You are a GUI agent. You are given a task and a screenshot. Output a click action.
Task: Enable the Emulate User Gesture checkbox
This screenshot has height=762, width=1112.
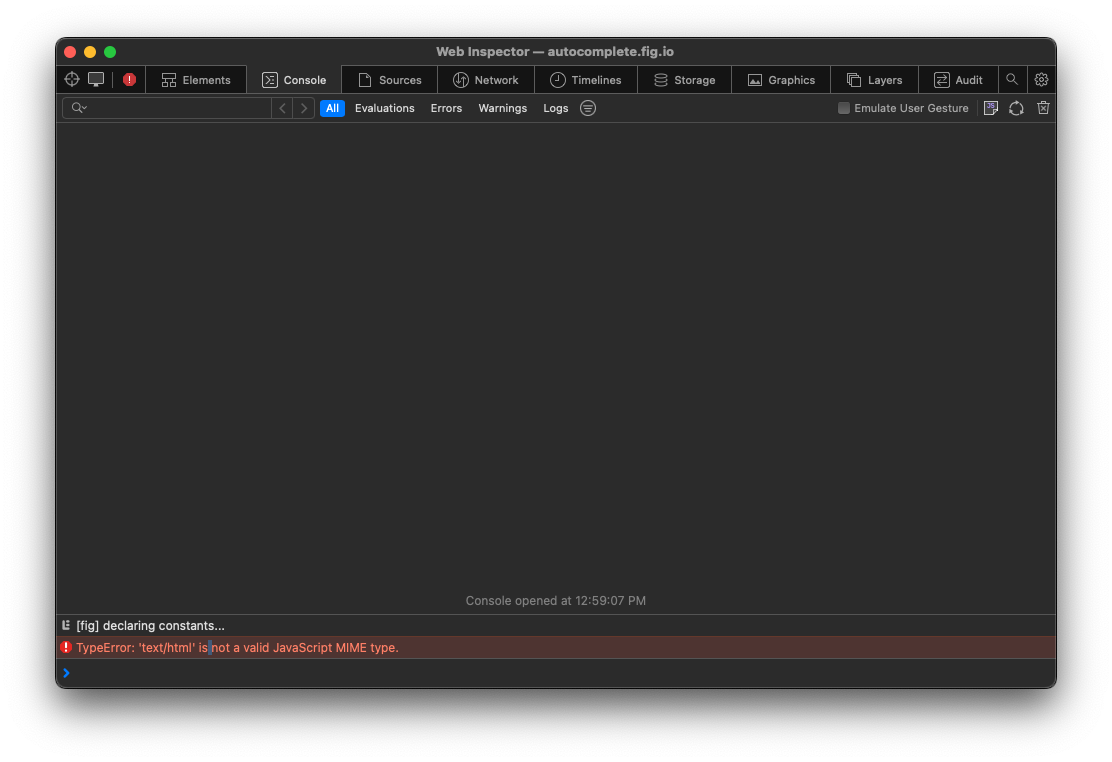click(x=843, y=108)
